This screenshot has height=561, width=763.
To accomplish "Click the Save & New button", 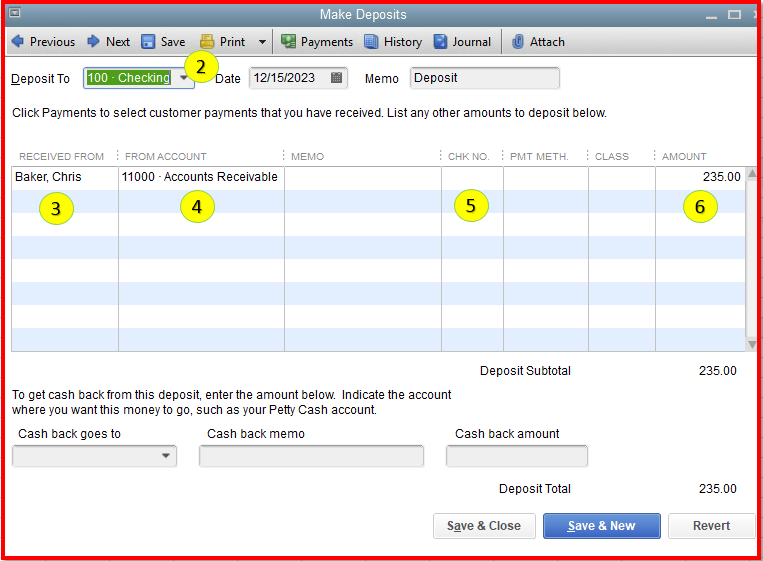I will tap(602, 526).
